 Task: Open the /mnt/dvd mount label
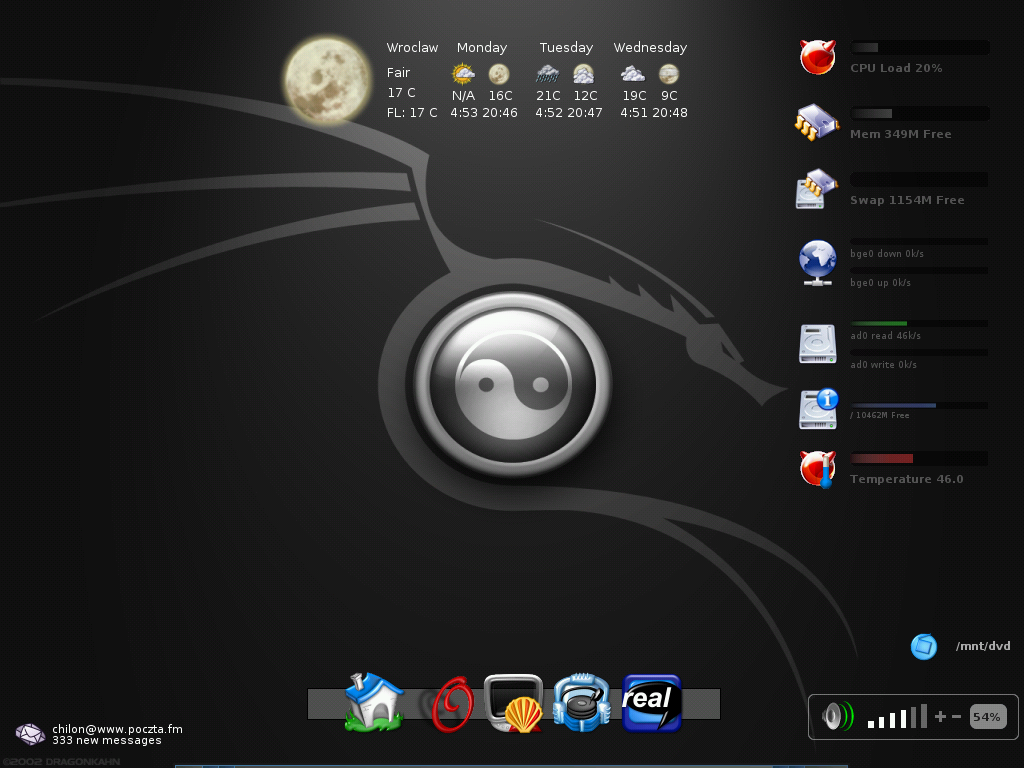click(982, 646)
